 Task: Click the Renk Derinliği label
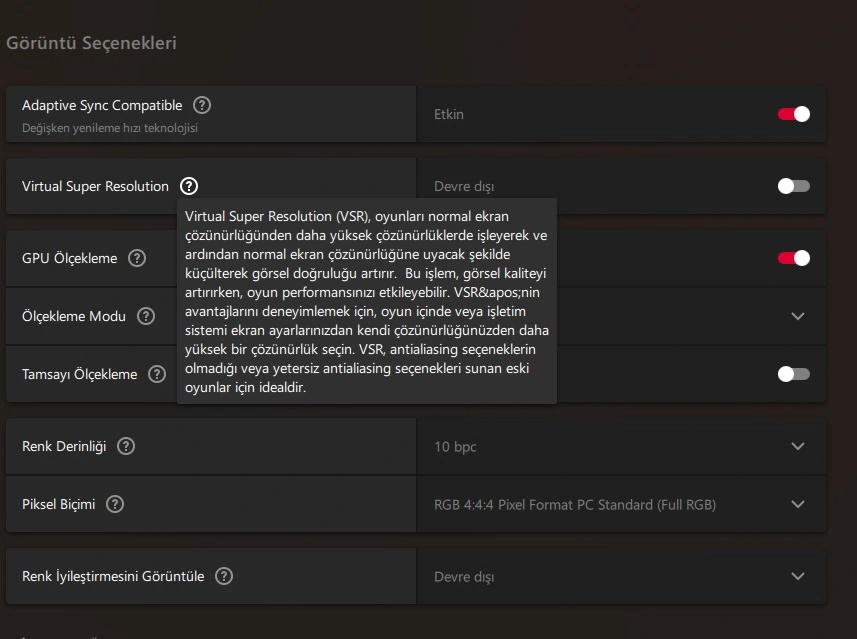[64, 447]
